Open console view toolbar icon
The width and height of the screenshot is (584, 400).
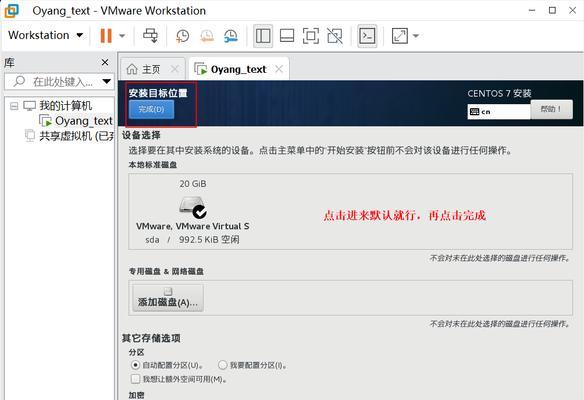point(367,36)
